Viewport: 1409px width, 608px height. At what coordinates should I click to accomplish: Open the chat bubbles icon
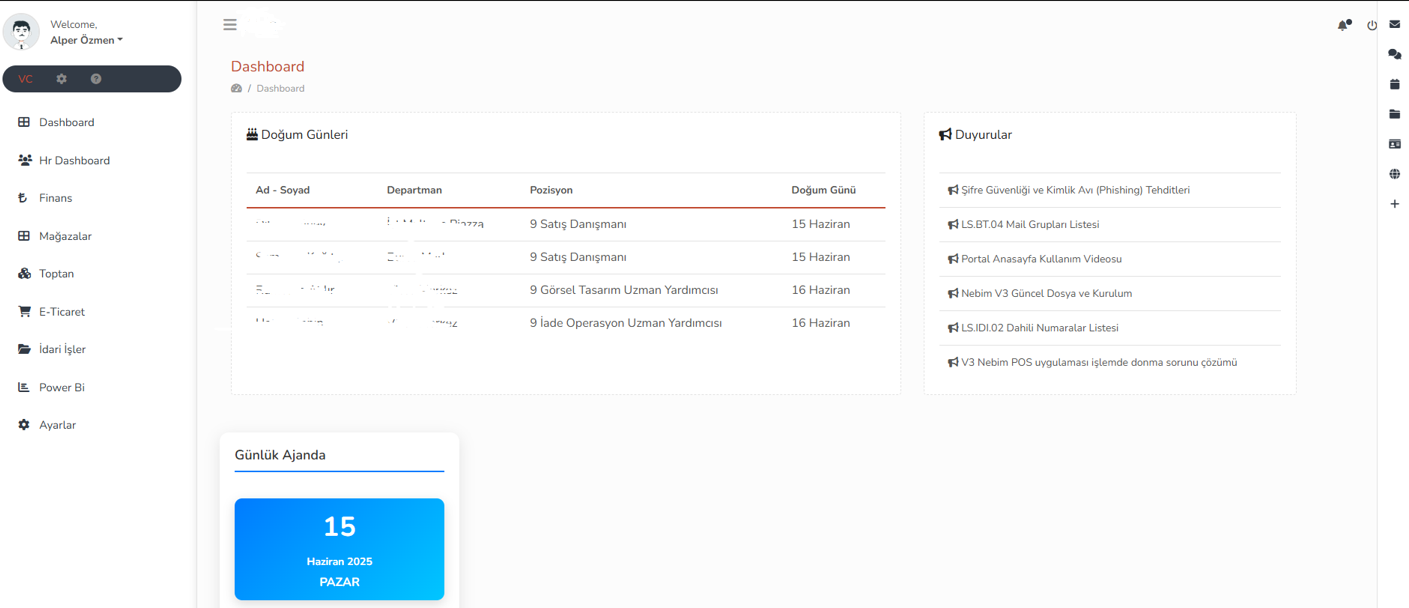[1395, 54]
